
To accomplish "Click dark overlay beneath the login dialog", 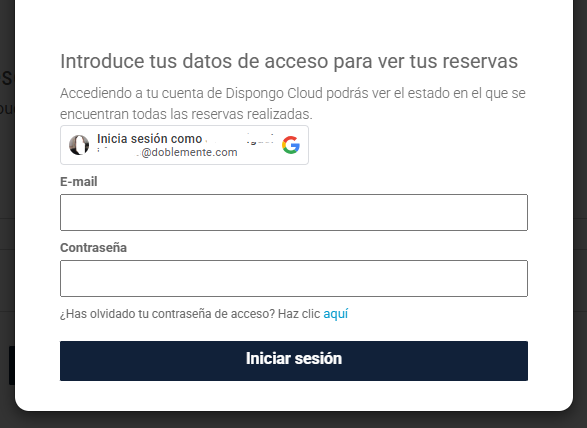I will (294, 420).
